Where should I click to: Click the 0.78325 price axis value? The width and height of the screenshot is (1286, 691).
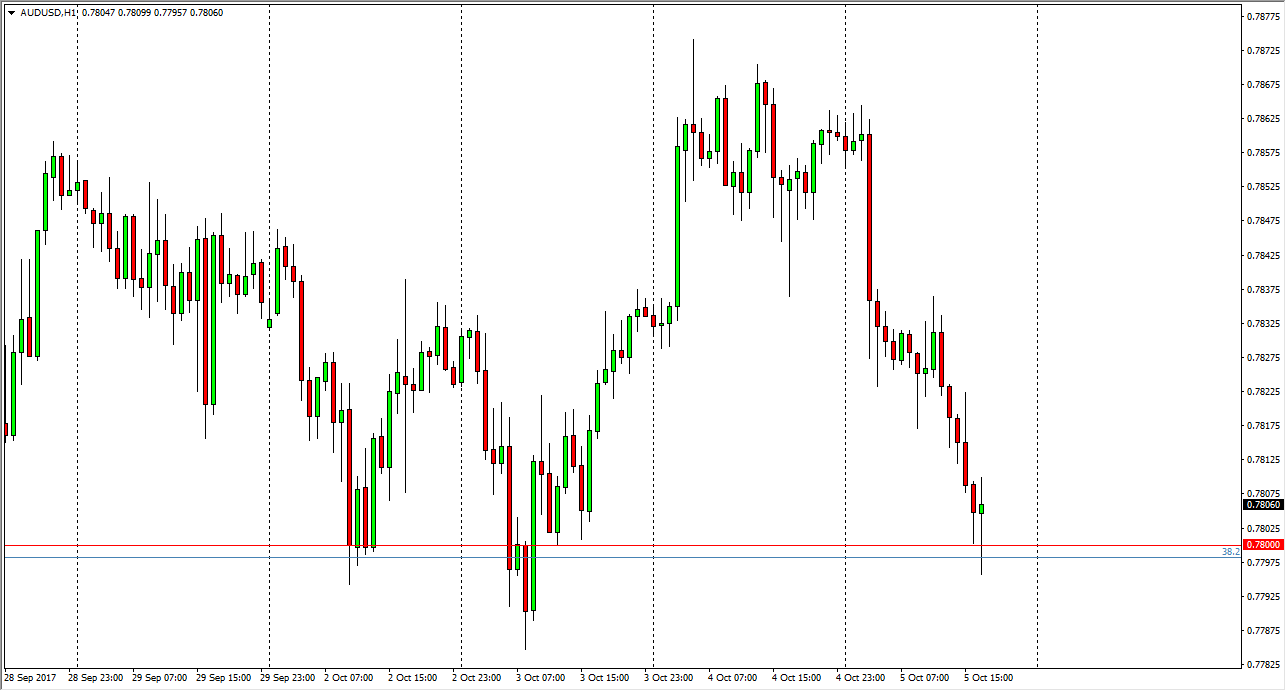1263,324
